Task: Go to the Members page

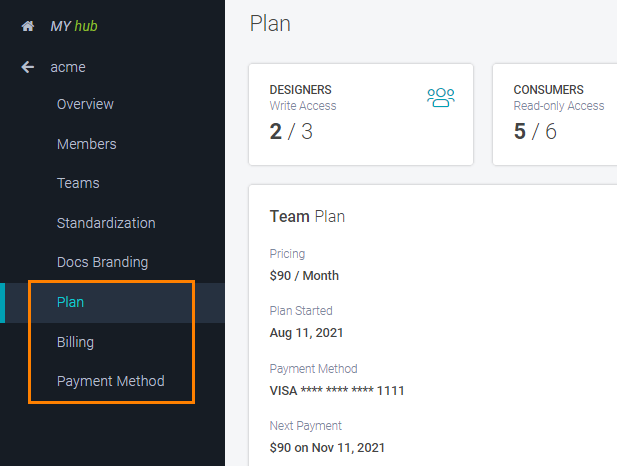Action: tap(86, 144)
